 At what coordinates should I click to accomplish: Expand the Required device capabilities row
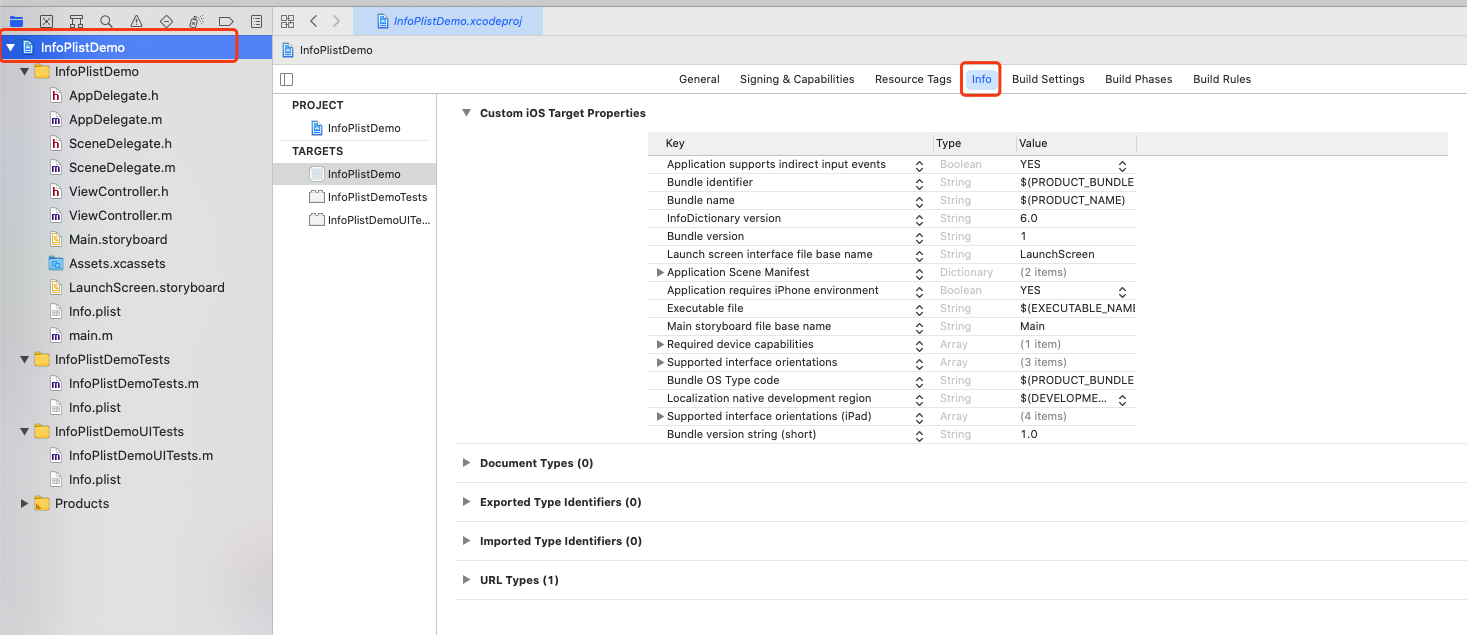click(x=660, y=344)
